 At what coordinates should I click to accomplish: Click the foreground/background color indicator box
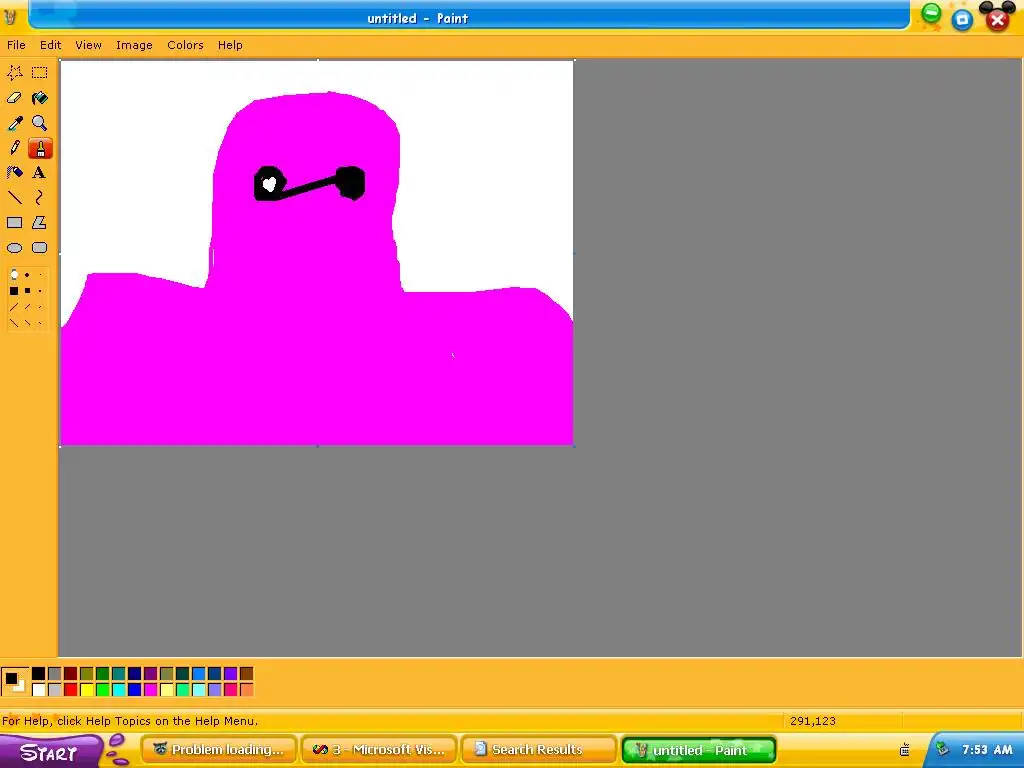point(14,681)
